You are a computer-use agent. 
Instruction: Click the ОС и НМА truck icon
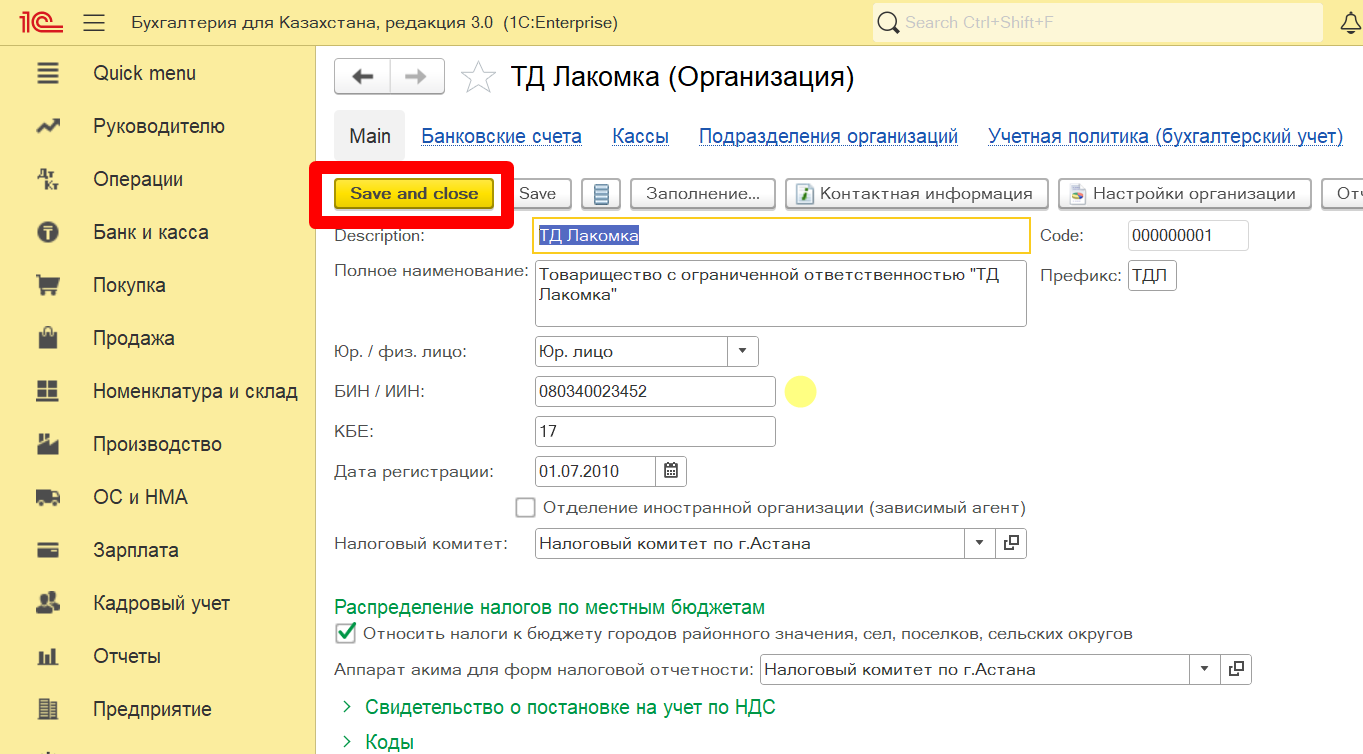click(x=47, y=497)
